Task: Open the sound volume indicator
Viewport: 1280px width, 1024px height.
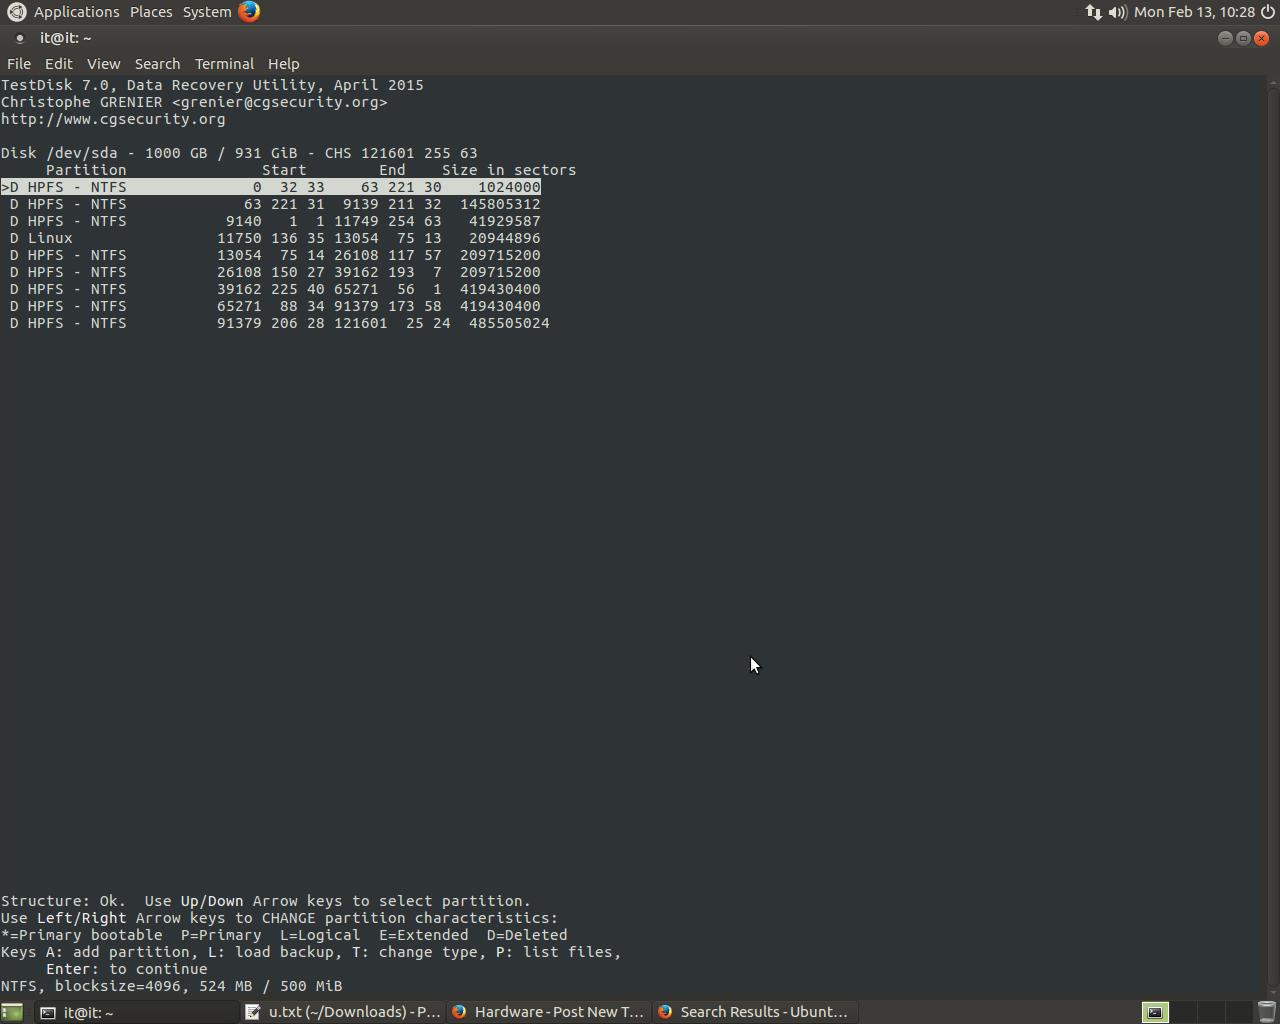Action: (x=1117, y=12)
